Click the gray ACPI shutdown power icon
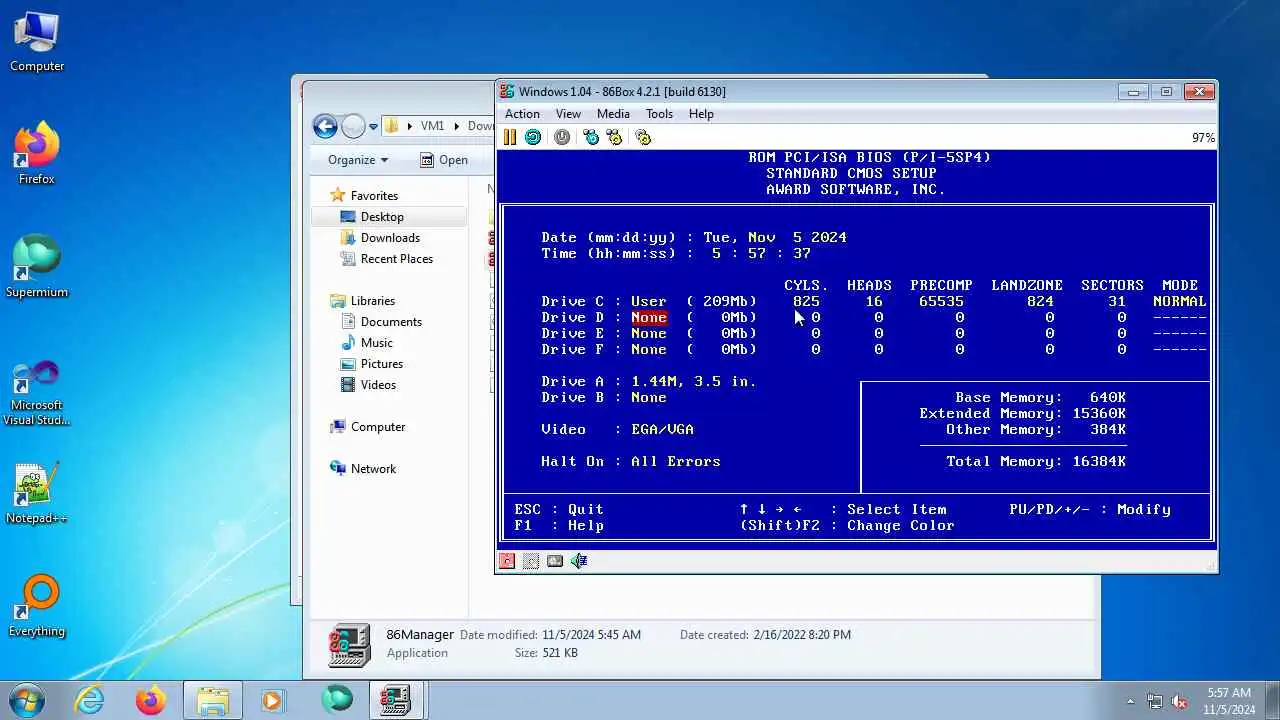Viewport: 1280px width, 720px height. (x=562, y=137)
